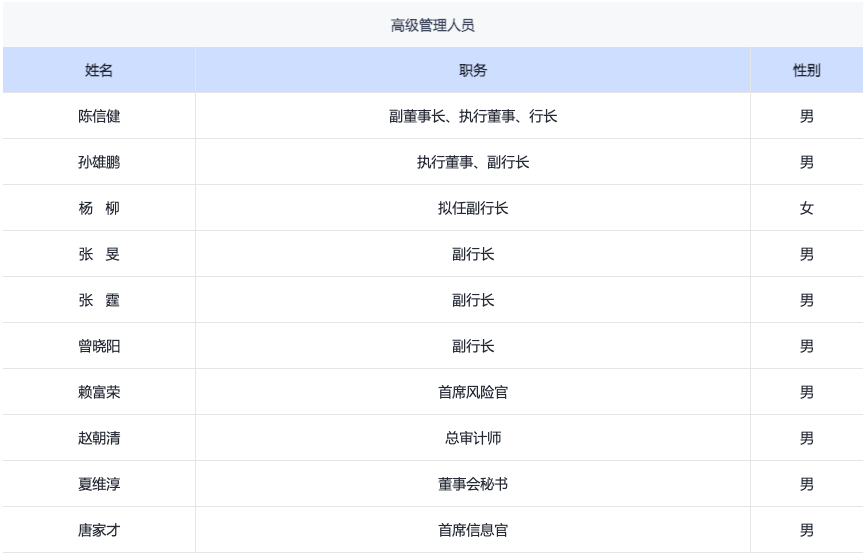
Task: Select the name 孙雄鹏
Action: tap(99, 162)
